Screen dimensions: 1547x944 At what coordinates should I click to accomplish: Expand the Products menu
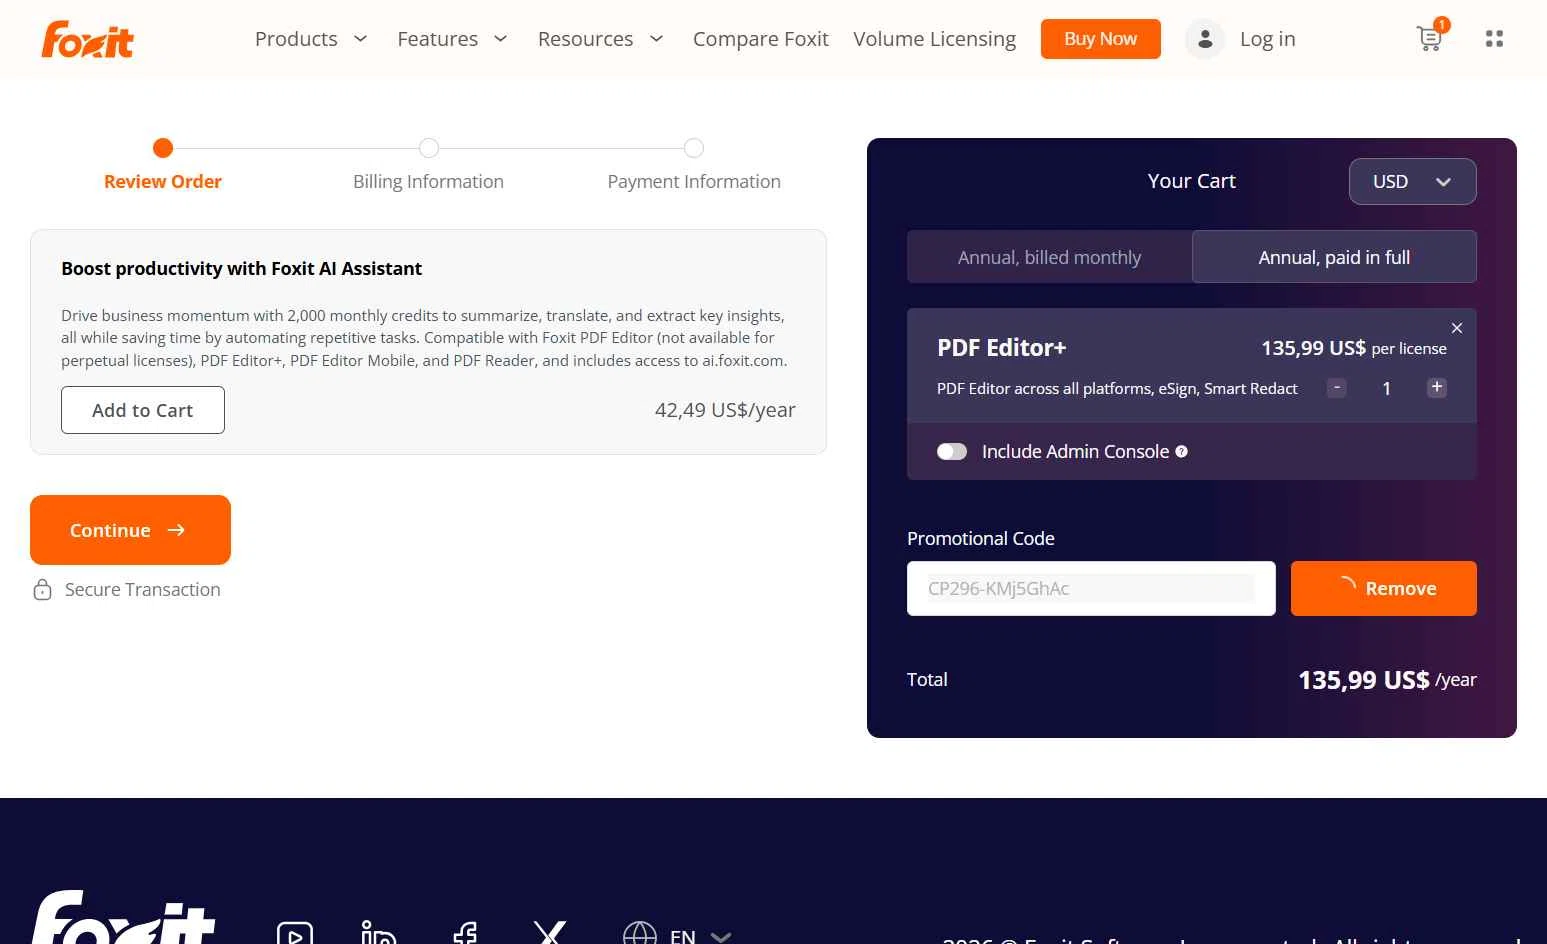311,39
